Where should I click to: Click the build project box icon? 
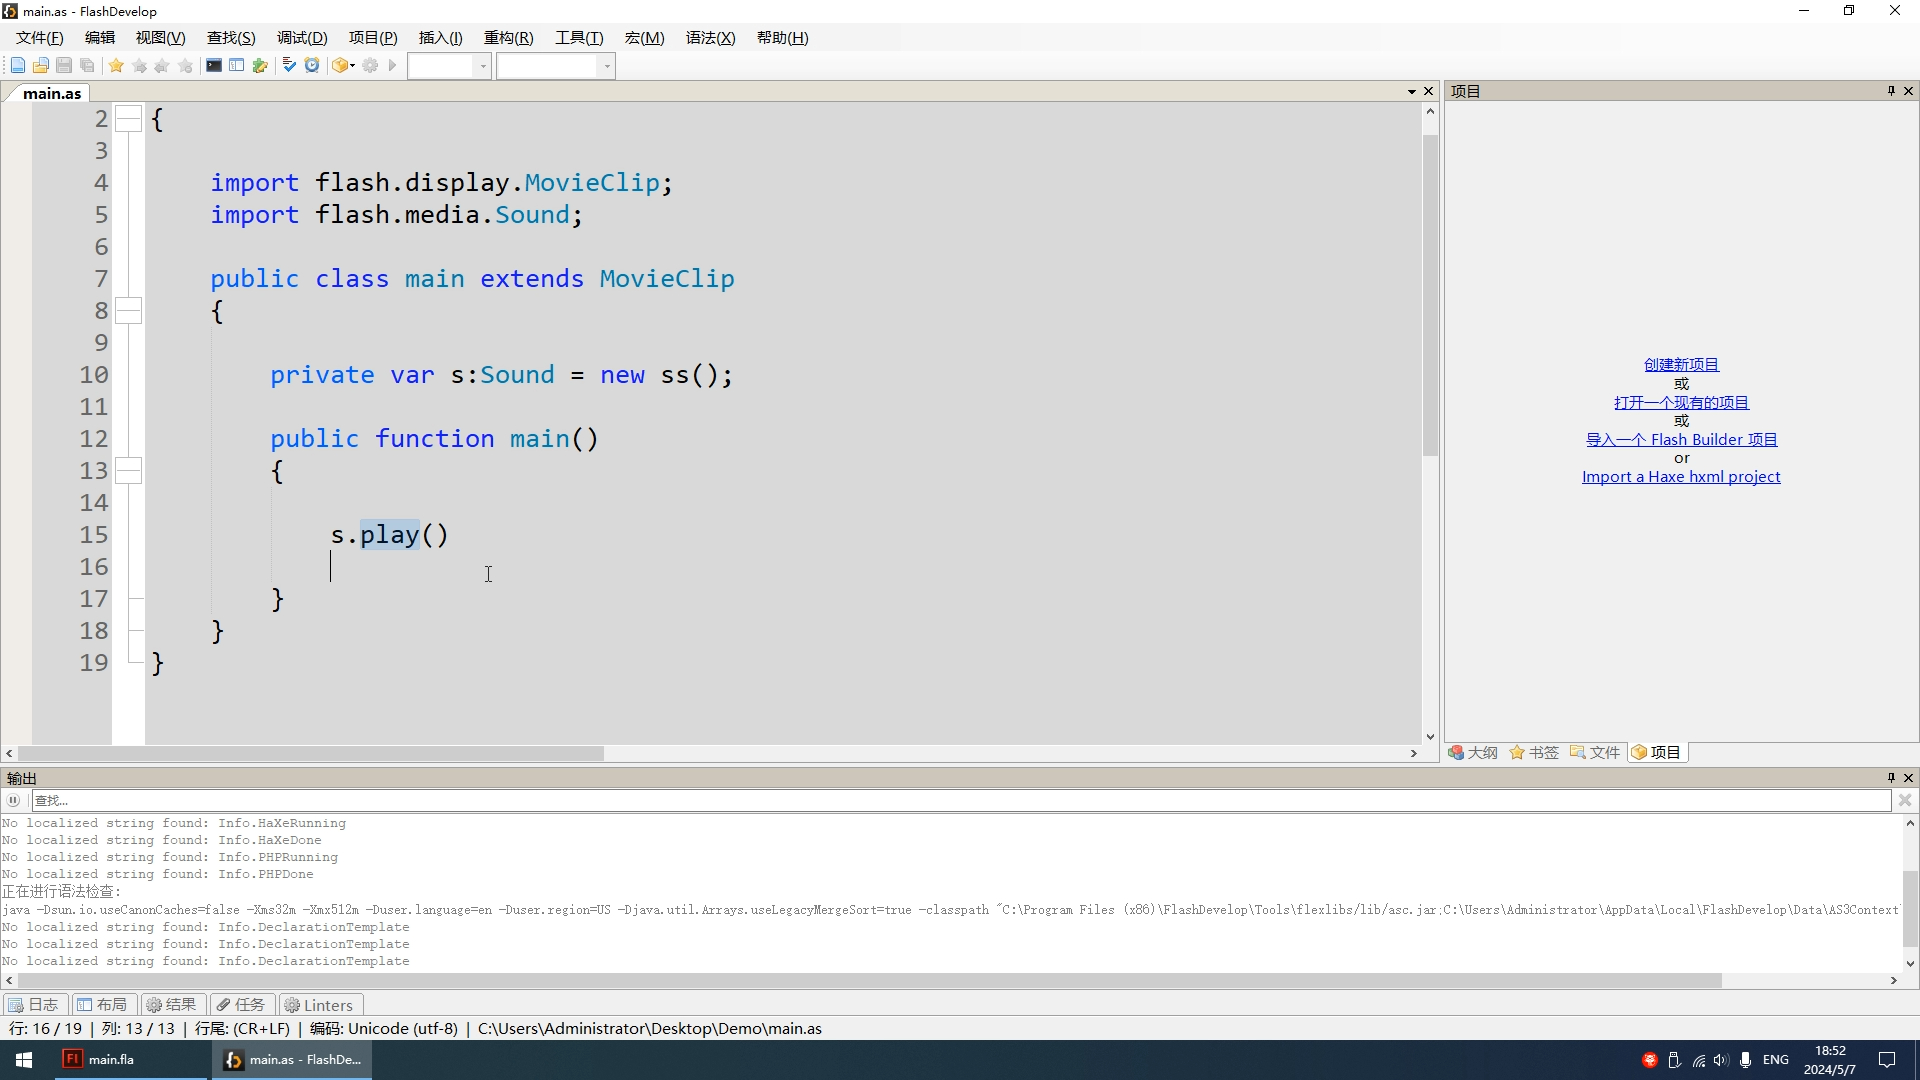click(339, 66)
